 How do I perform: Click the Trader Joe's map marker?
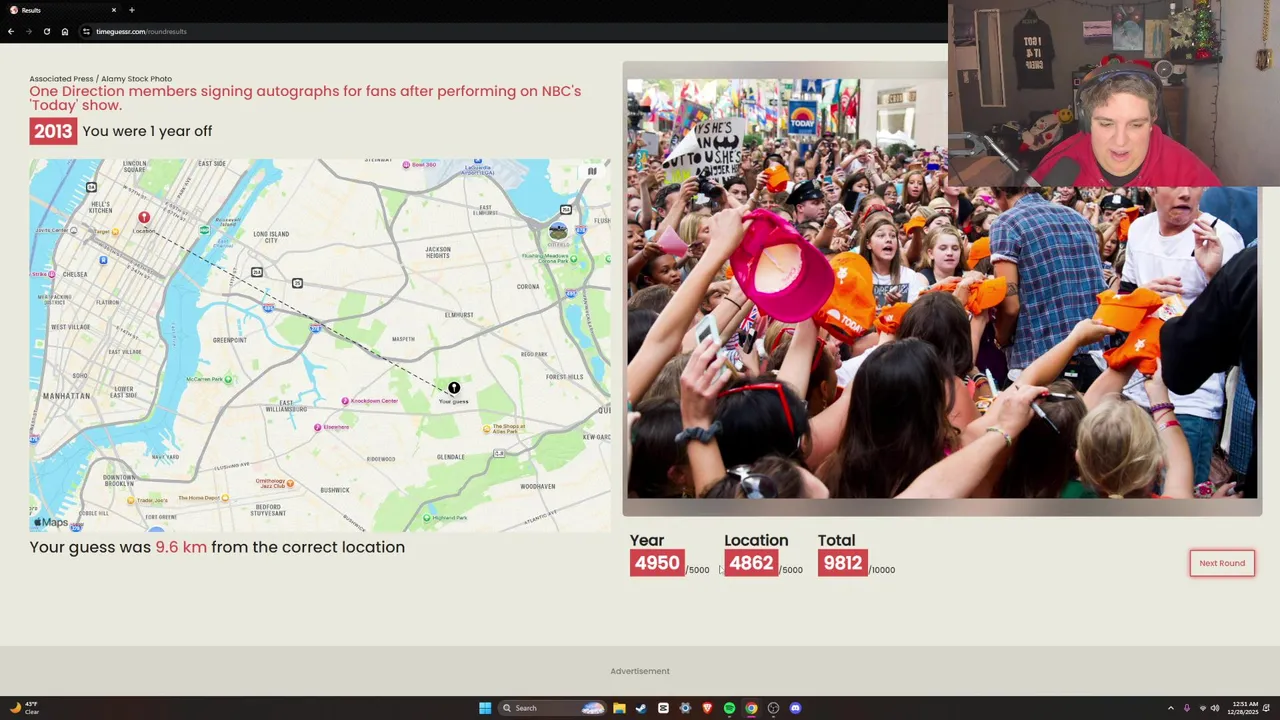[130, 500]
